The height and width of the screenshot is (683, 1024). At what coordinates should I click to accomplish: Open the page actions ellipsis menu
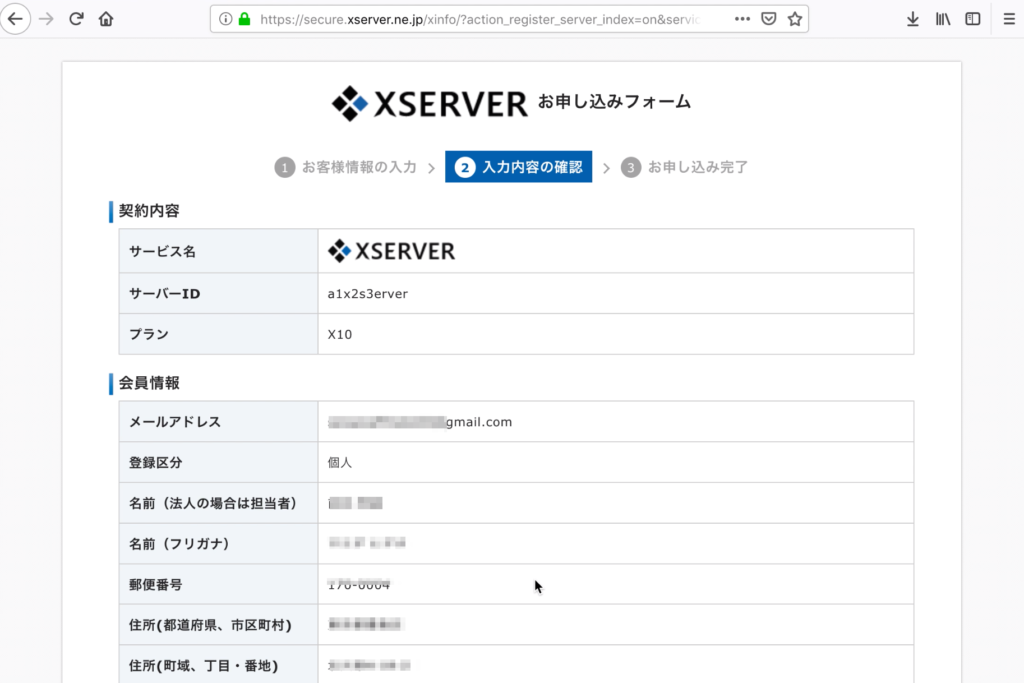[x=741, y=18]
